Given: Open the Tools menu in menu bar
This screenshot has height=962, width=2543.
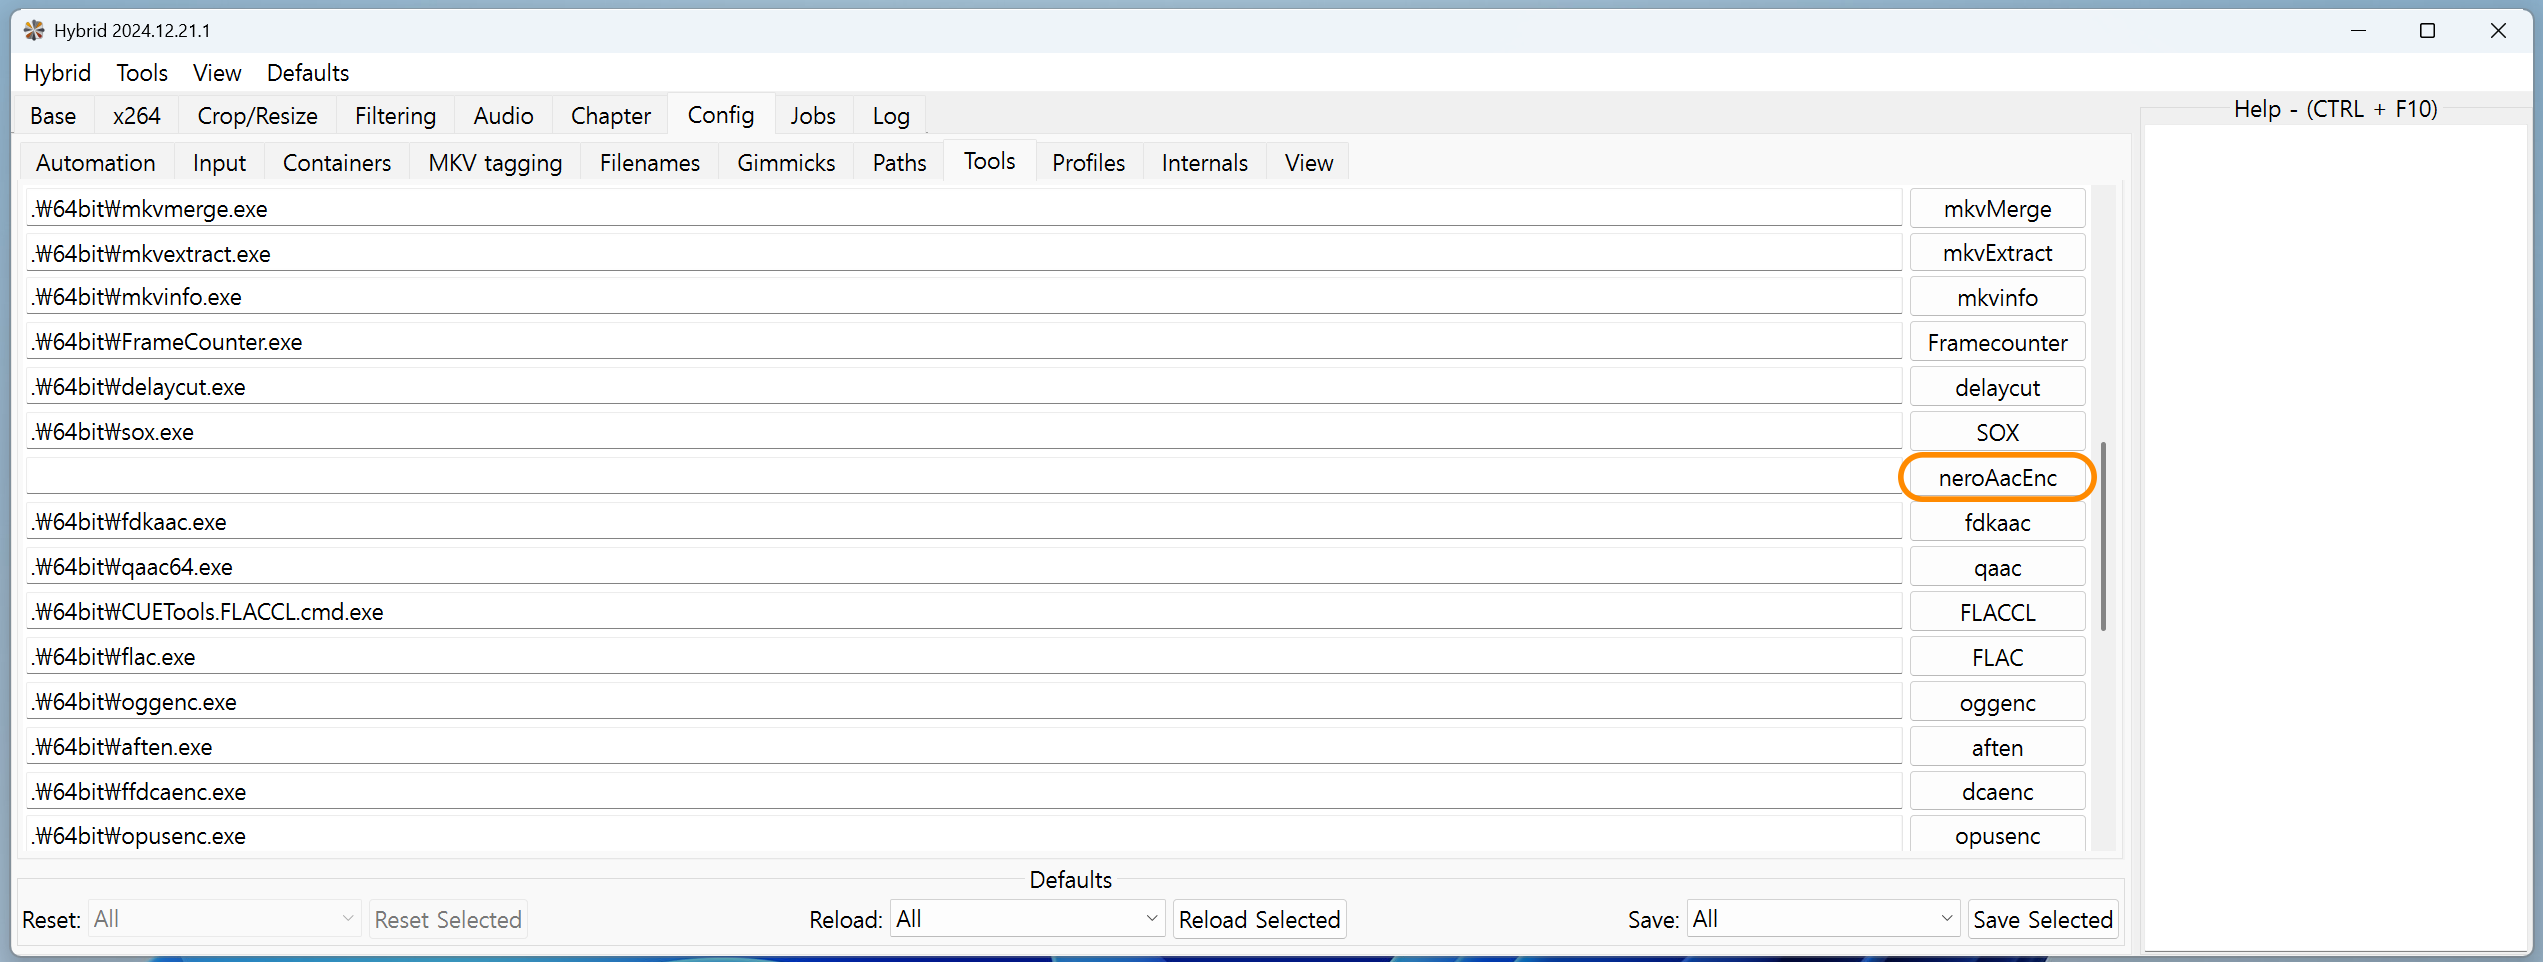Looking at the screenshot, I should (x=142, y=73).
